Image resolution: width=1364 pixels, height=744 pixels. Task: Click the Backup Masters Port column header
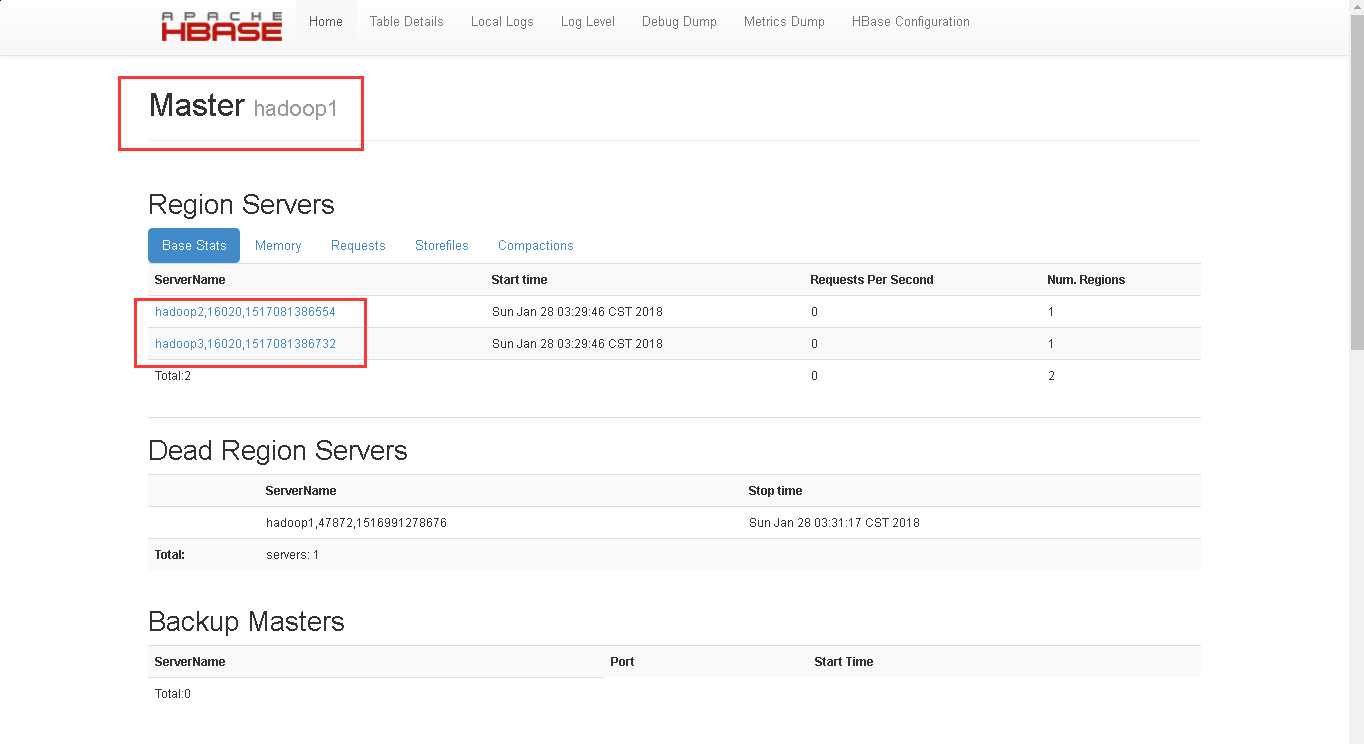tap(622, 662)
